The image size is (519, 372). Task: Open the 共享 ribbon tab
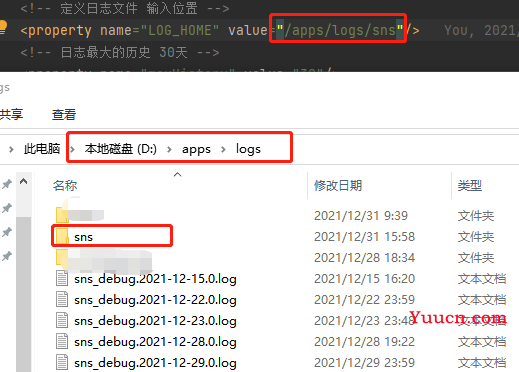(x=11, y=114)
